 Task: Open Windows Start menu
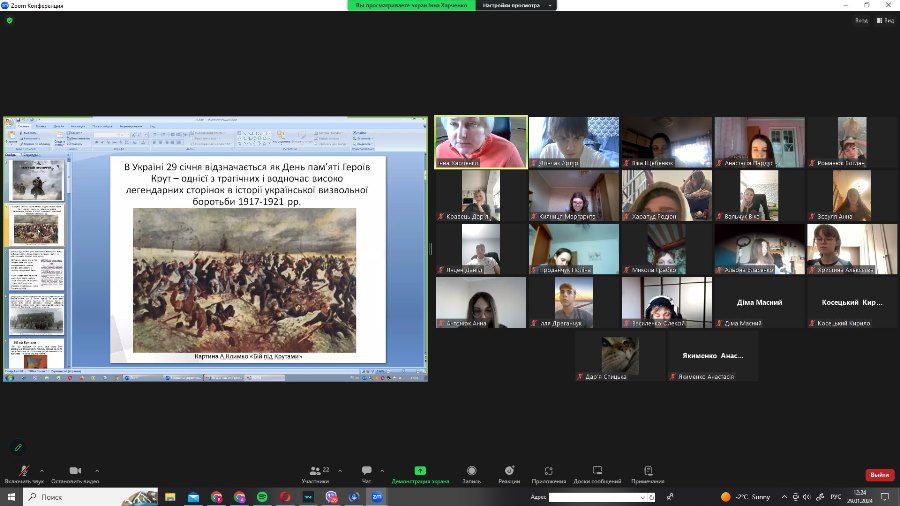[11, 497]
